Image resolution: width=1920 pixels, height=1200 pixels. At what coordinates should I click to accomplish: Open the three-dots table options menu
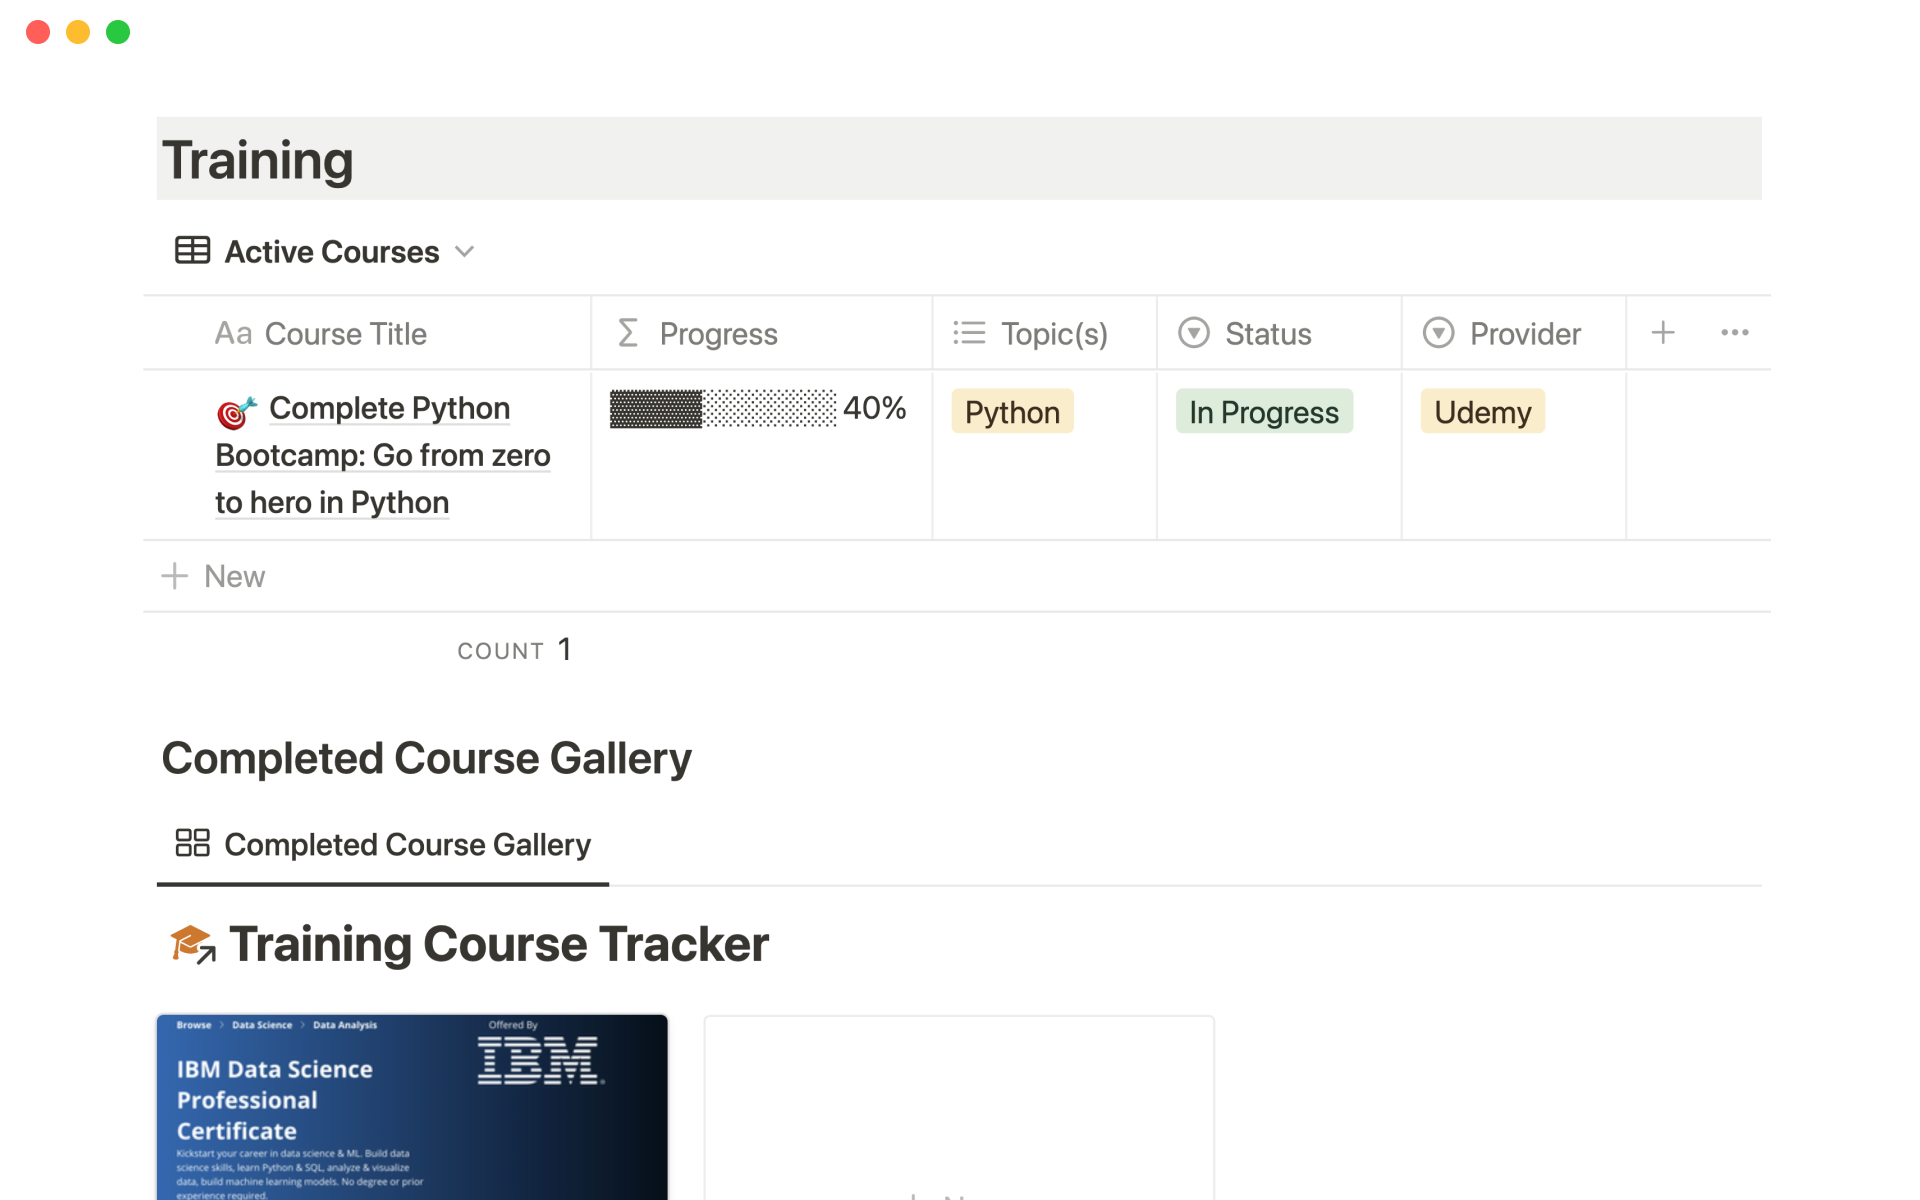[1734, 333]
